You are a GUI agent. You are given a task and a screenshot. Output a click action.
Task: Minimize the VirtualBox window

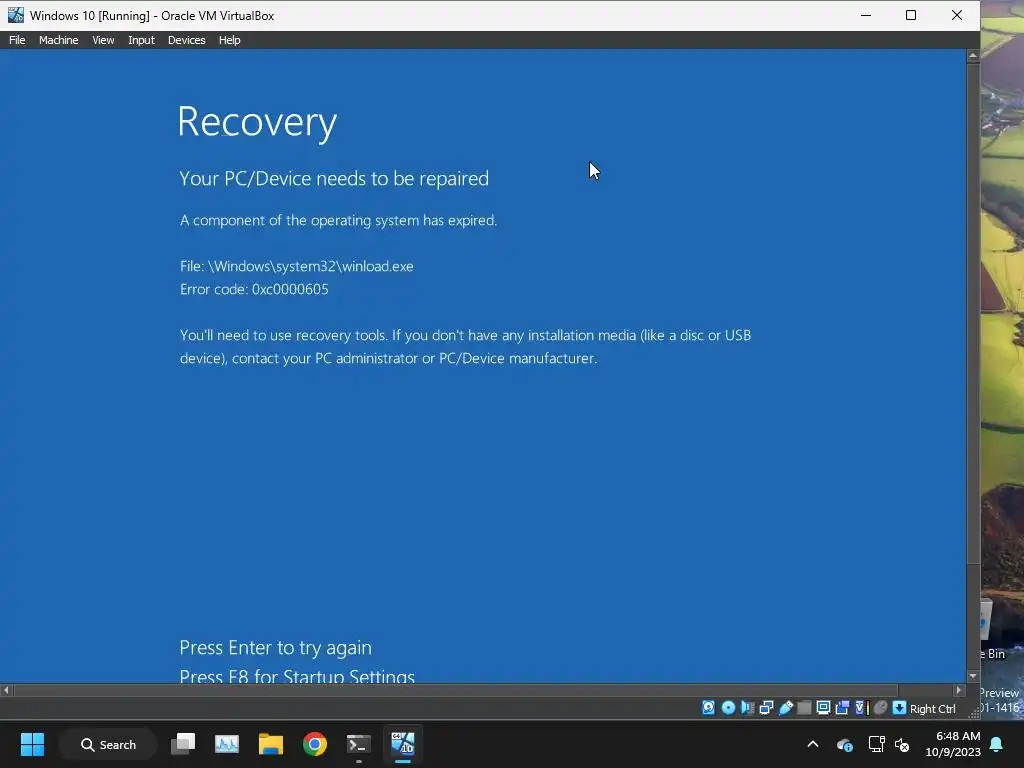[866, 15]
